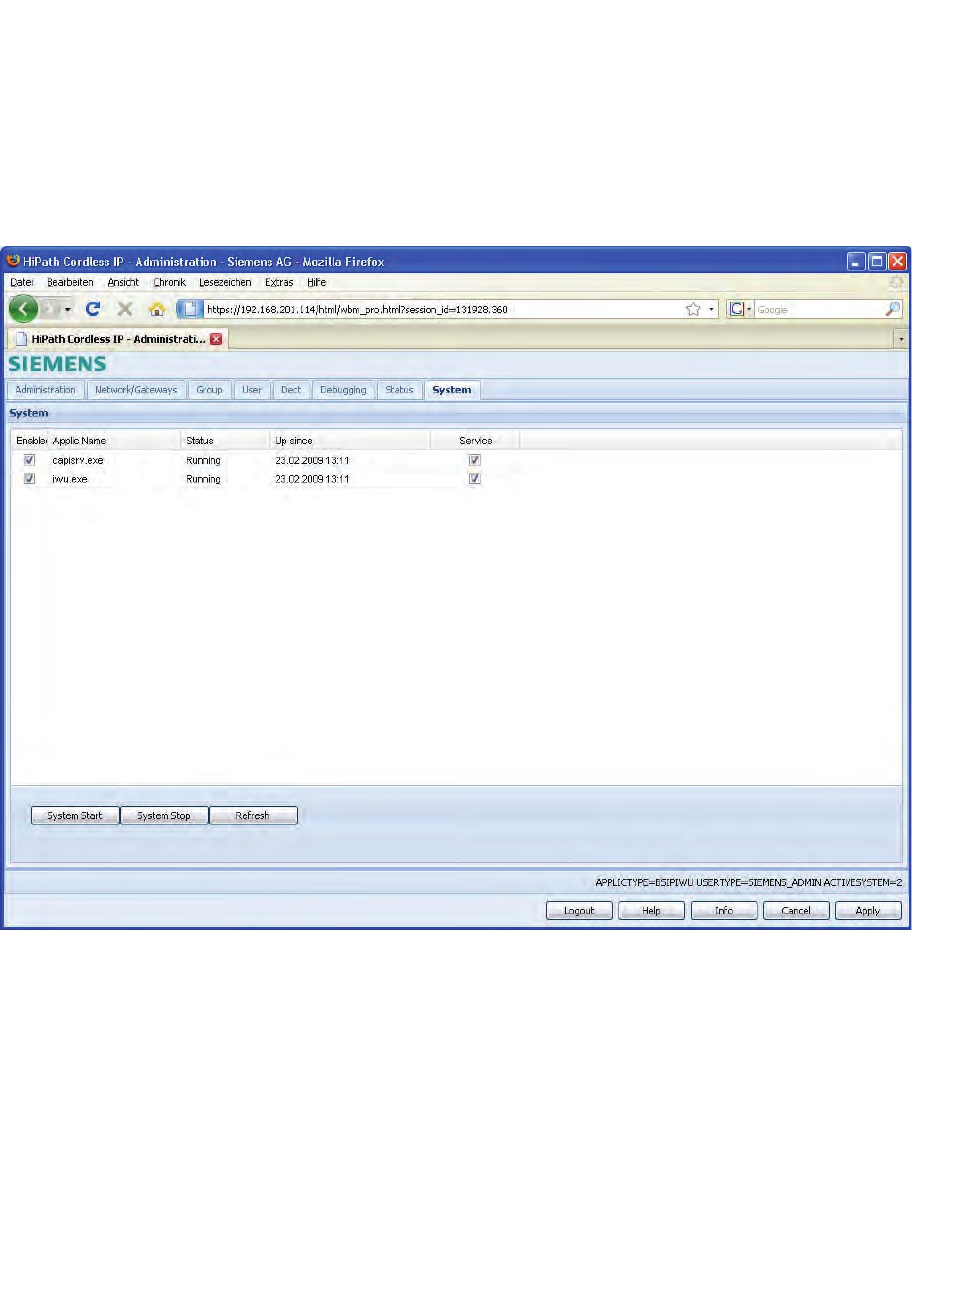This screenshot has height=1314, width=968.
Task: Click the Help button
Action: point(651,911)
